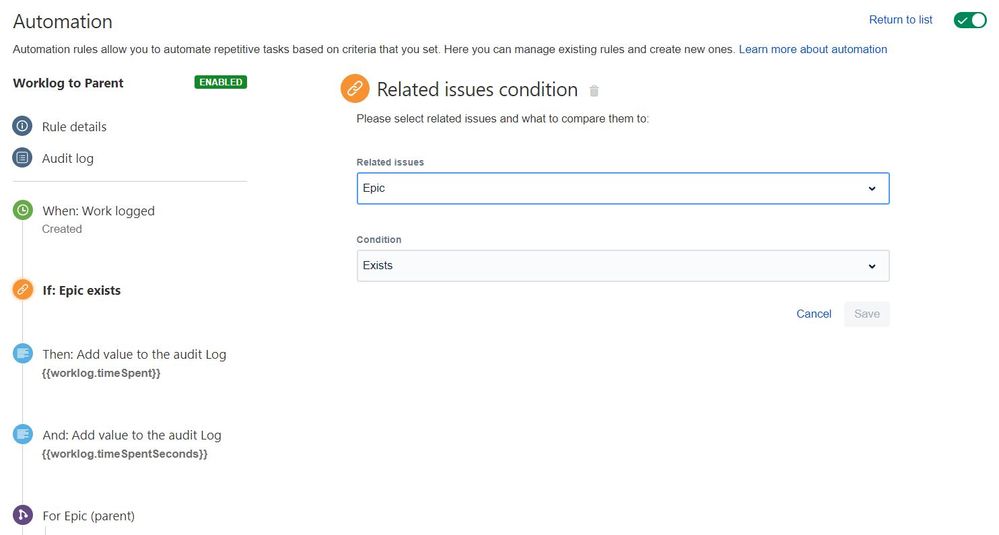Select the timeSpentSeconds audit log action icon
The width and height of the screenshot is (999, 535).
point(22,434)
